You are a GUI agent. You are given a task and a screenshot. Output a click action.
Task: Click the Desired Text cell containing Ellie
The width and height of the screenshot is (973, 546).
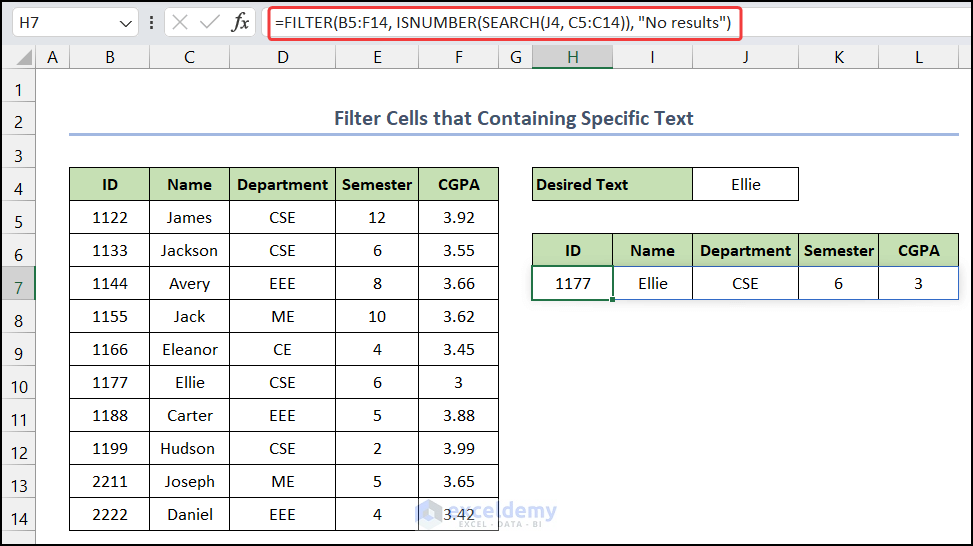[x=745, y=184]
